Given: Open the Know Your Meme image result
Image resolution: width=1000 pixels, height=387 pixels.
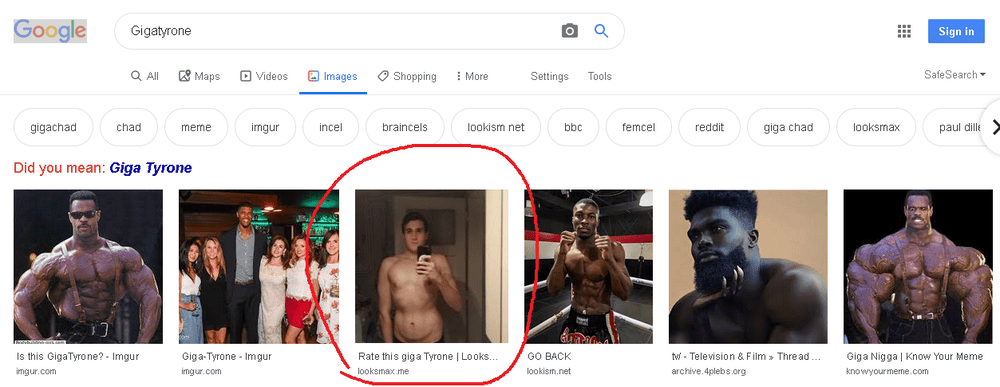Looking at the screenshot, I should pyautogui.click(x=918, y=267).
